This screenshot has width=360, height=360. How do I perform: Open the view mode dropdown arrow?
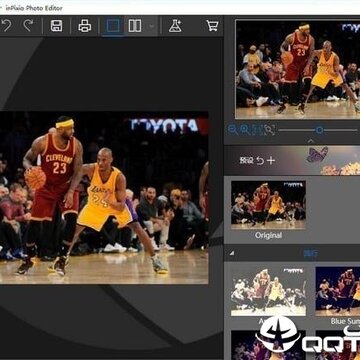pos(152,26)
